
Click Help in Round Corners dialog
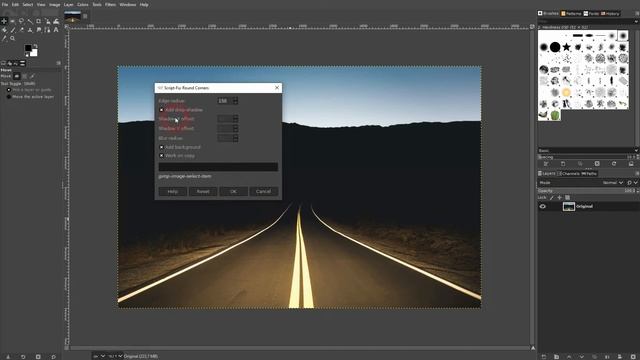tap(173, 191)
